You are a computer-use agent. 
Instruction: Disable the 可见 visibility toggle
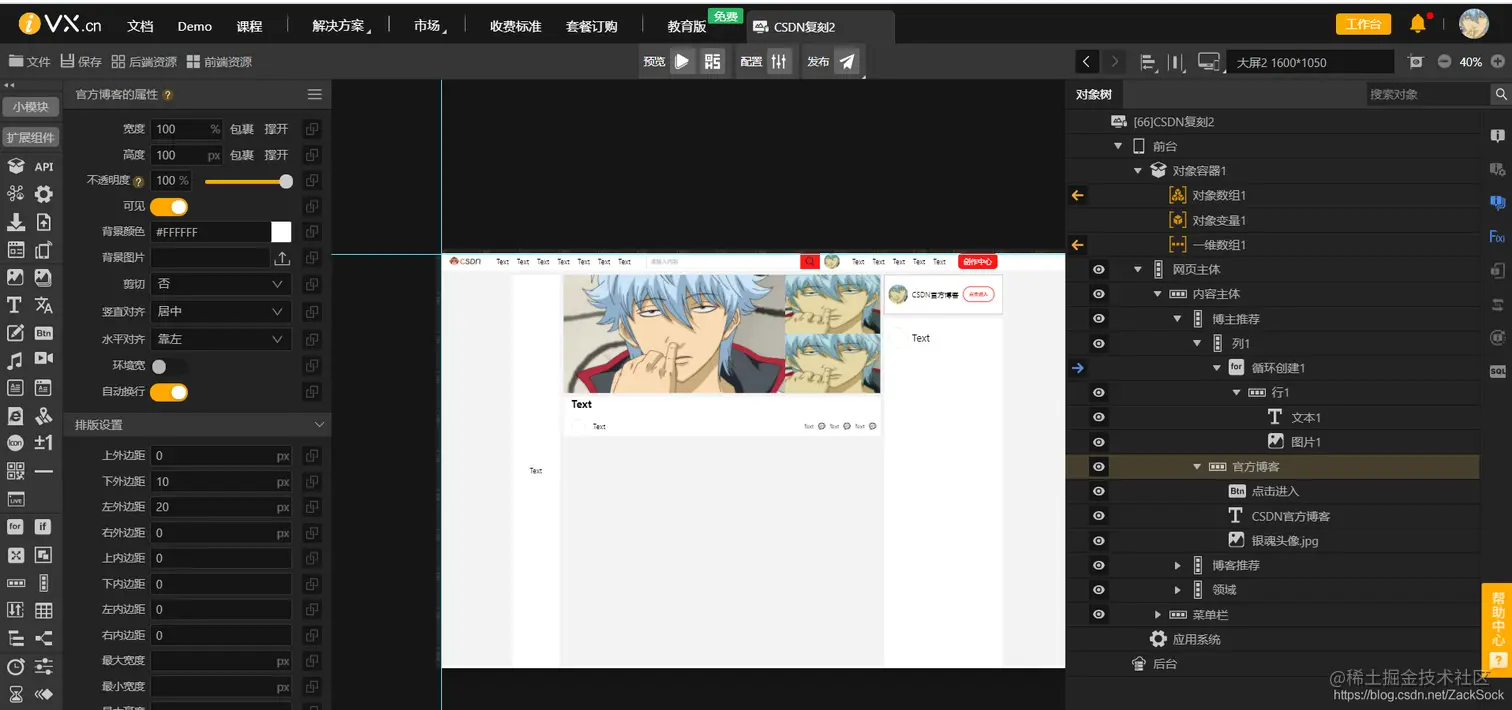coord(169,206)
